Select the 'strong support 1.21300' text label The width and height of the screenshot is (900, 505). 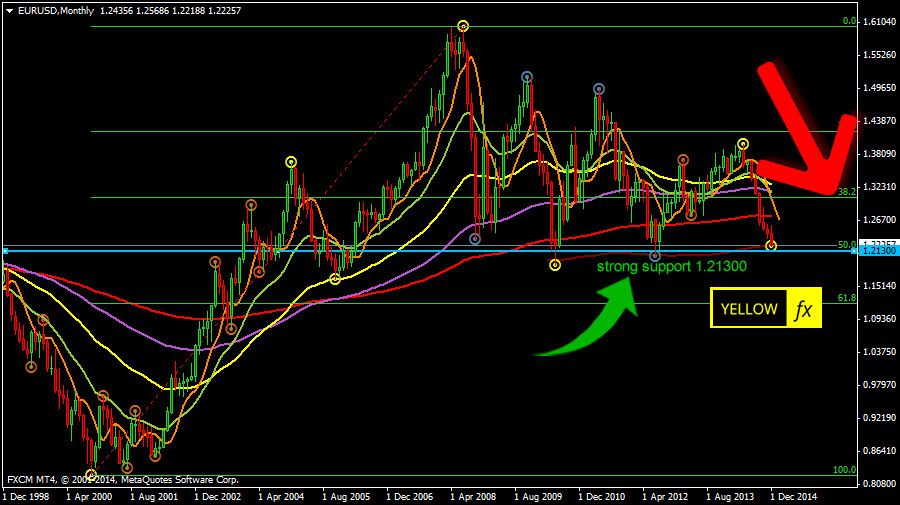tap(658, 267)
